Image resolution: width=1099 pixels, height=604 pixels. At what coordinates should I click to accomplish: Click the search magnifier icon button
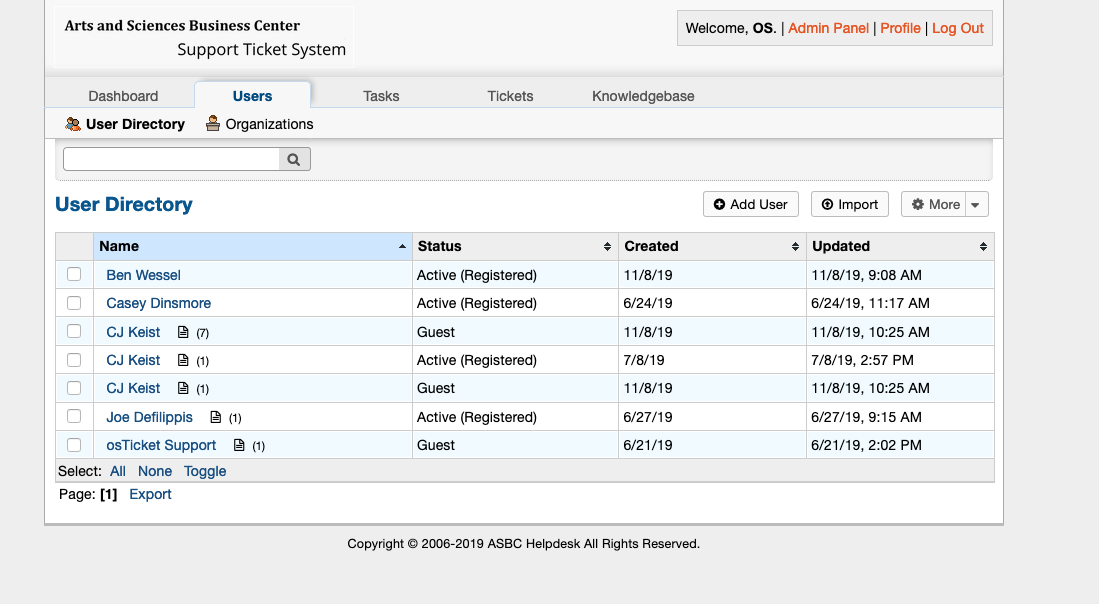[x=294, y=159]
